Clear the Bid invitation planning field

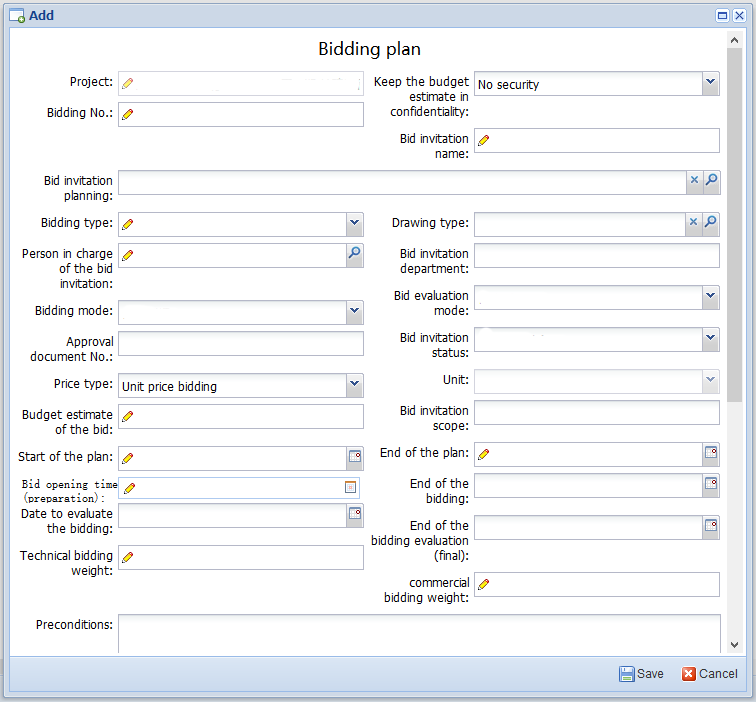[x=694, y=181]
